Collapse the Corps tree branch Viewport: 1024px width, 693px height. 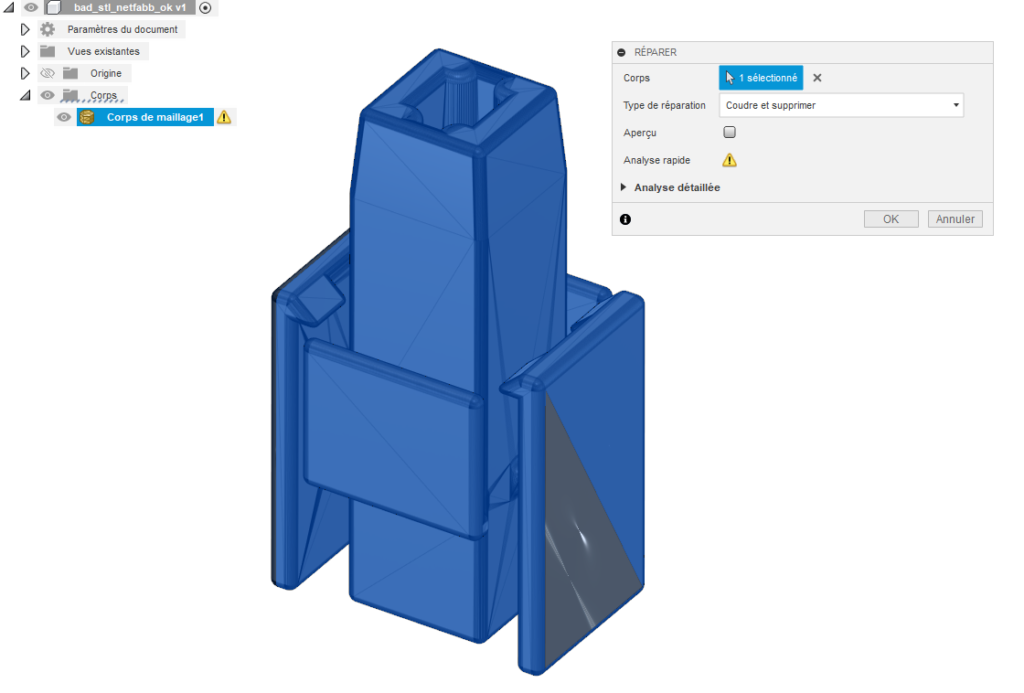(24, 95)
